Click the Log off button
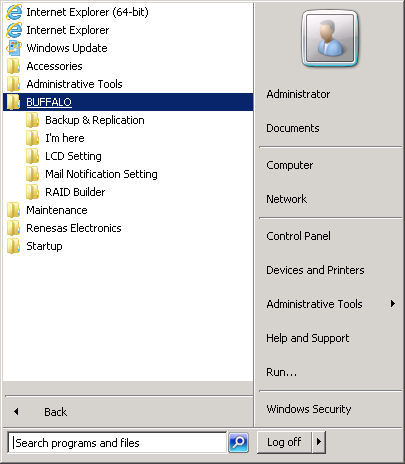 [284, 442]
